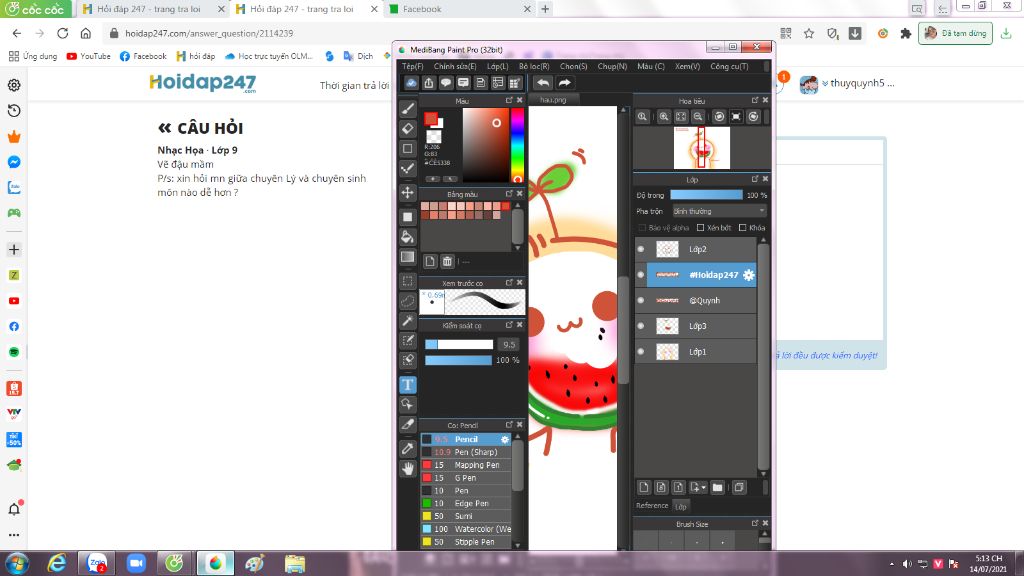Switch to the Facebook browser tab
Viewport: 1024px width, 576px height.
tap(459, 9)
